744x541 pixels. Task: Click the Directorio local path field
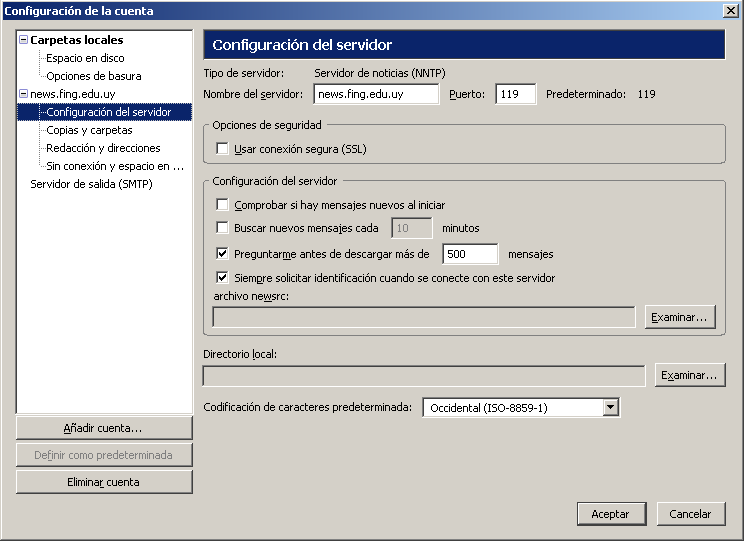click(424, 376)
